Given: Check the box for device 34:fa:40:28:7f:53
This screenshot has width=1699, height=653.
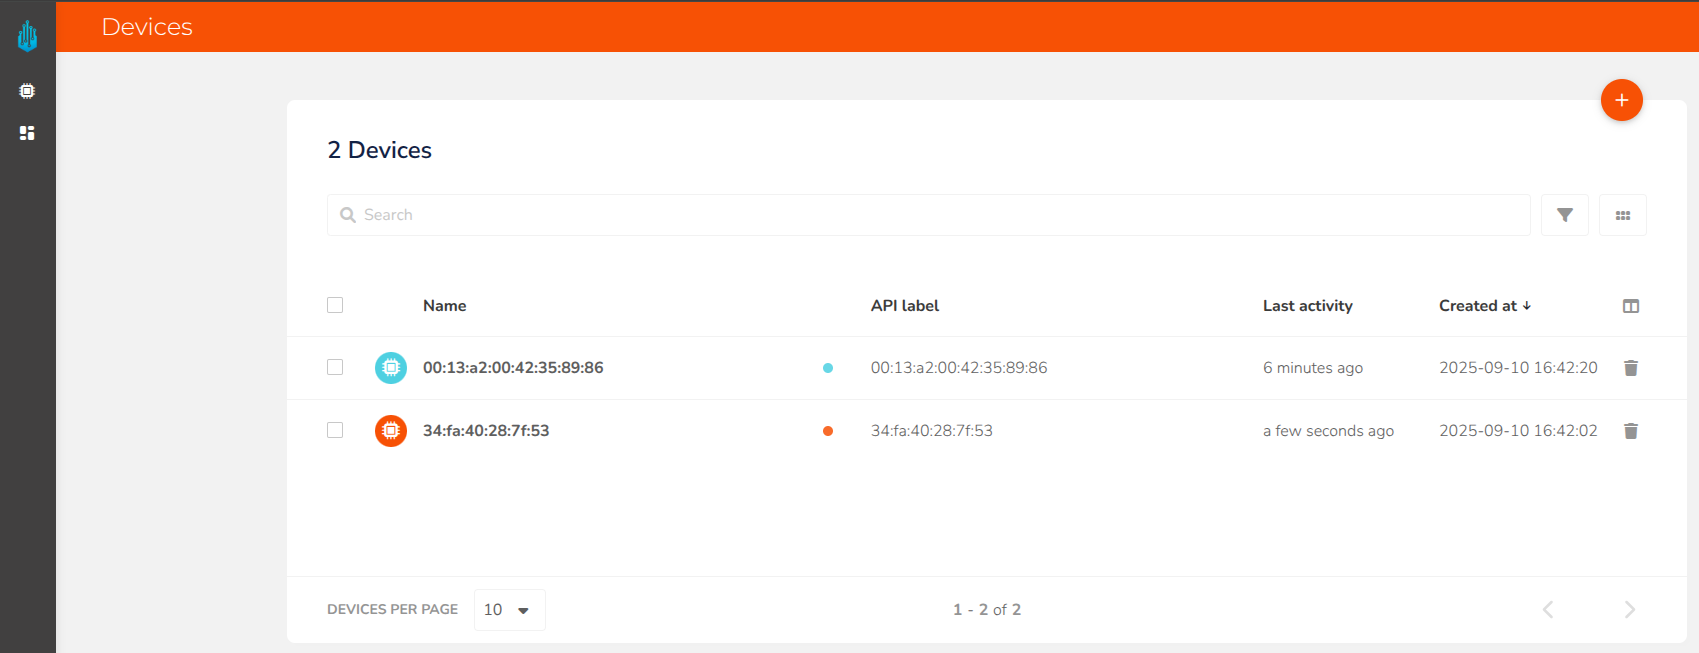Looking at the screenshot, I should (335, 430).
